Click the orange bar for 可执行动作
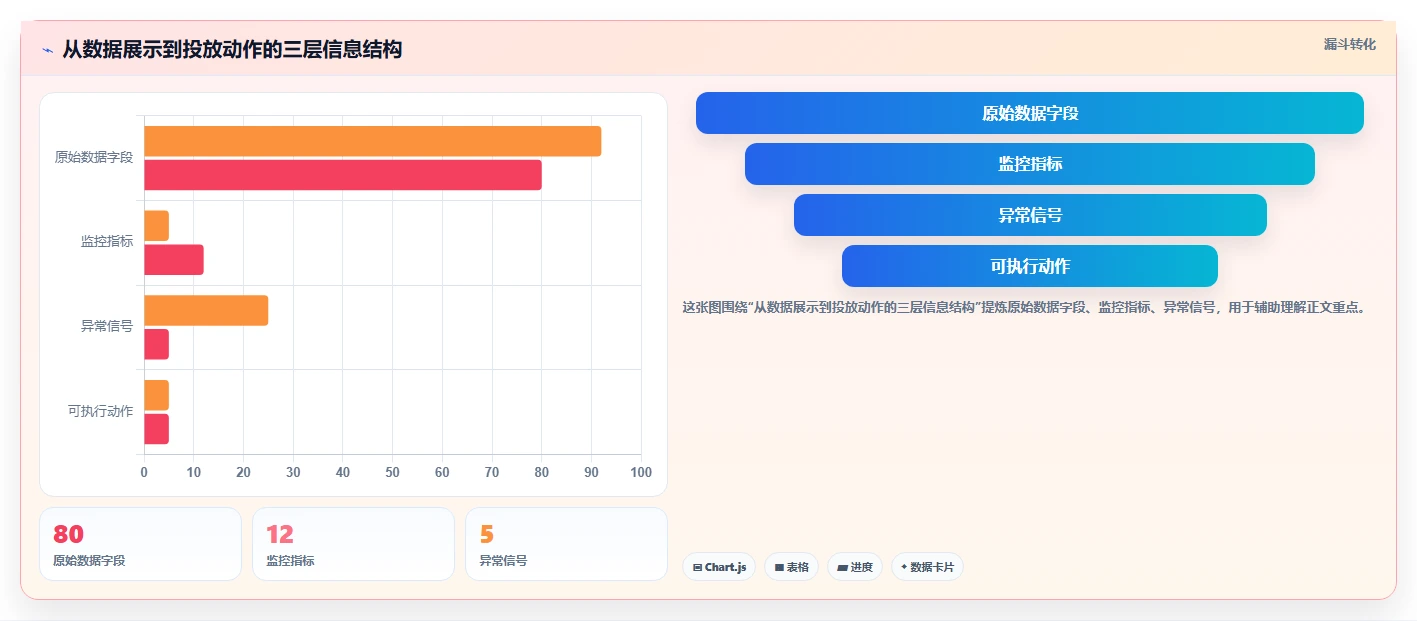1417x621 pixels. (x=156, y=395)
